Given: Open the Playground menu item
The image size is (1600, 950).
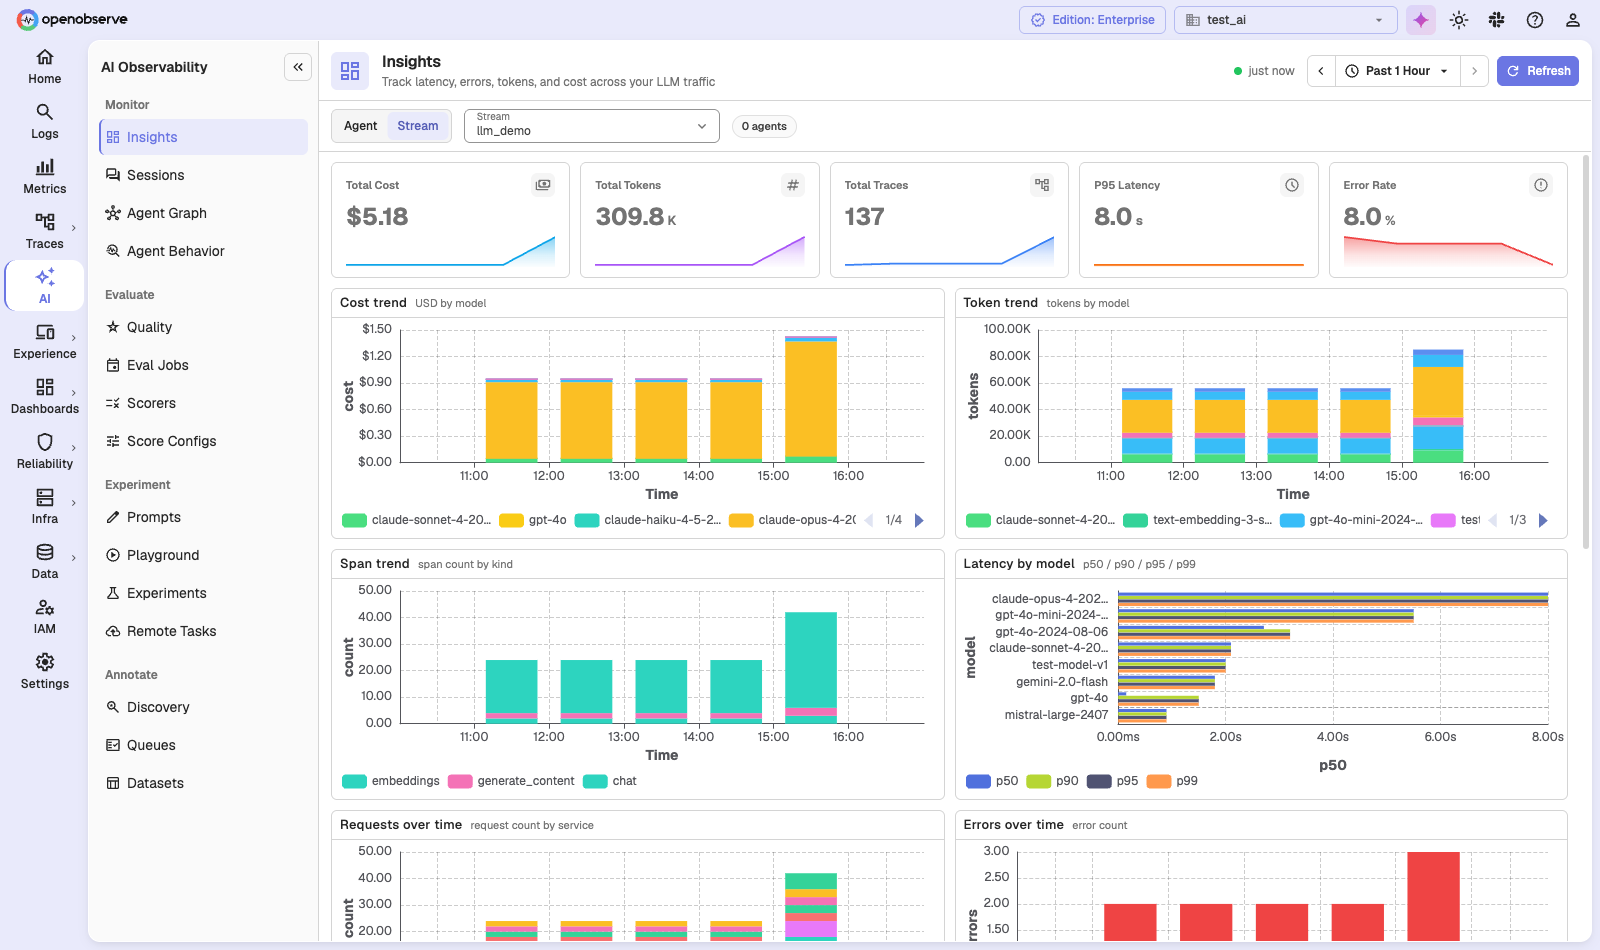Looking at the screenshot, I should 204,555.
